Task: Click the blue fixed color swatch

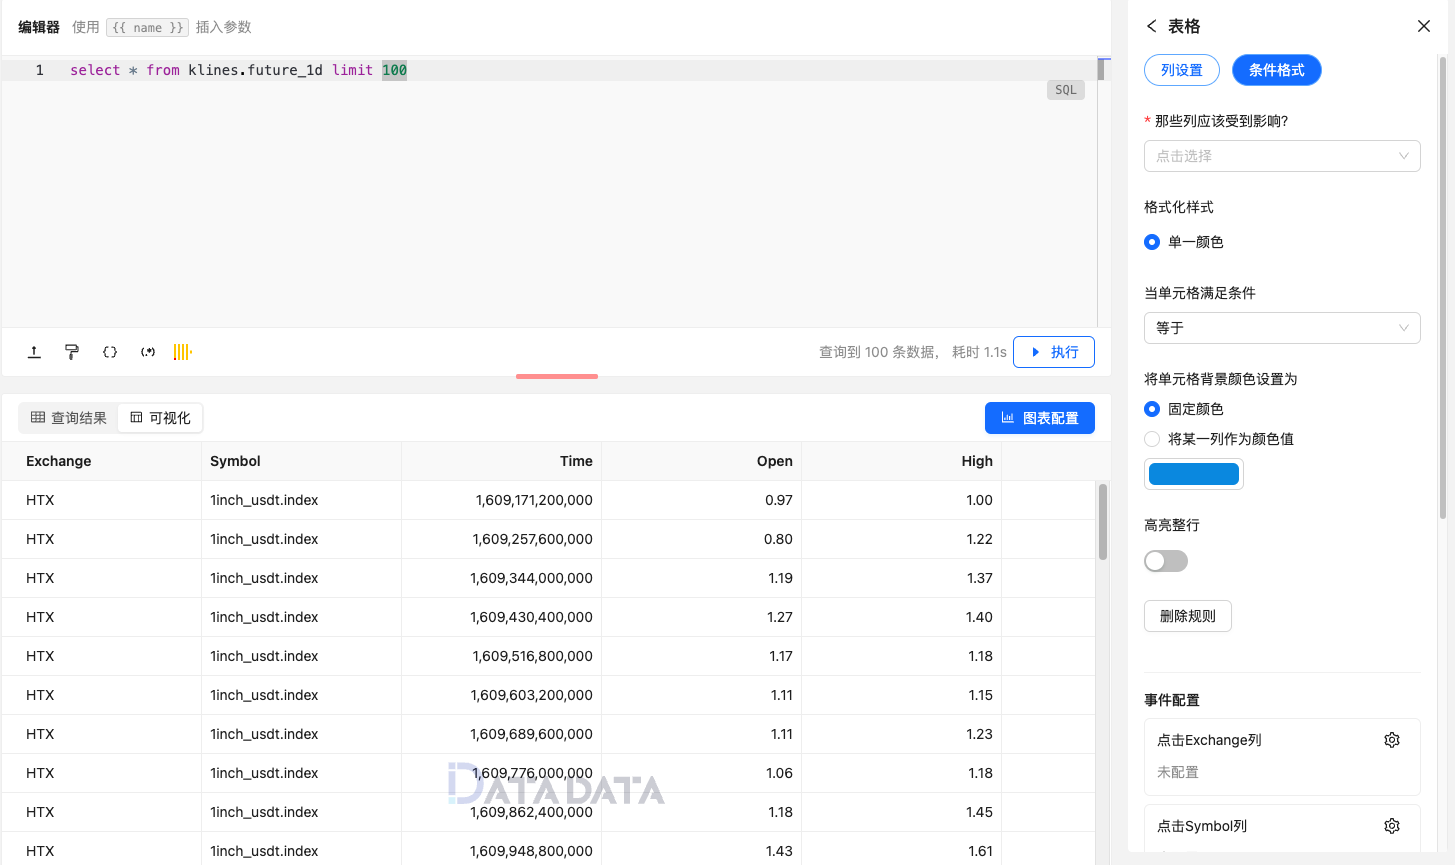Action: pyautogui.click(x=1194, y=474)
